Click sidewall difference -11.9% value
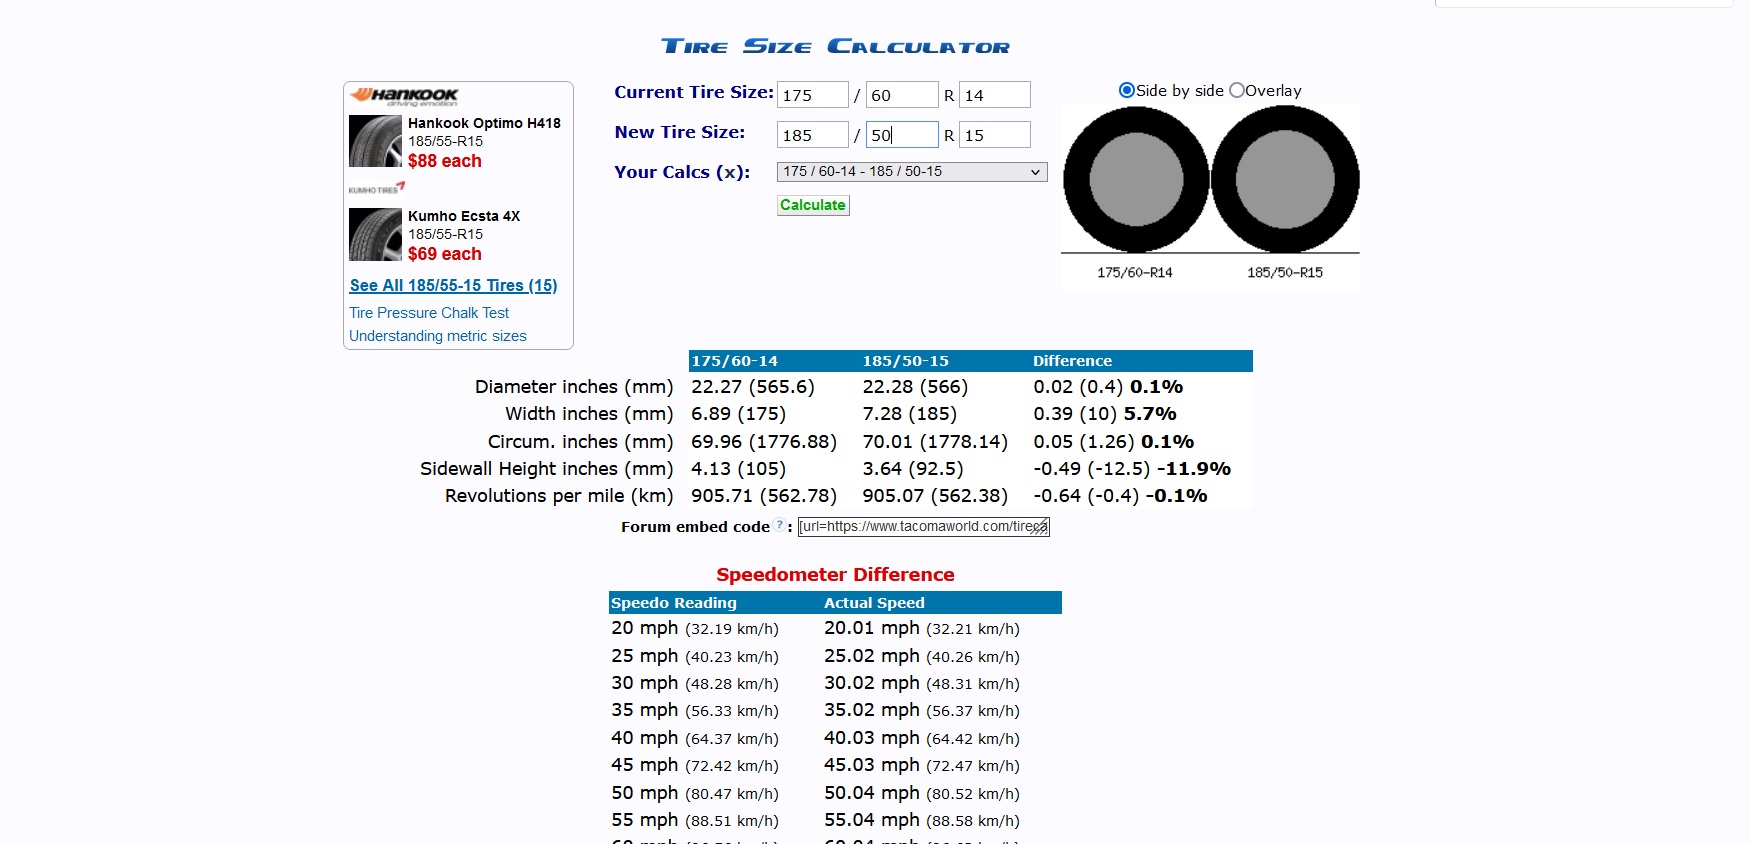Image resolution: width=1750 pixels, height=844 pixels. [1194, 469]
